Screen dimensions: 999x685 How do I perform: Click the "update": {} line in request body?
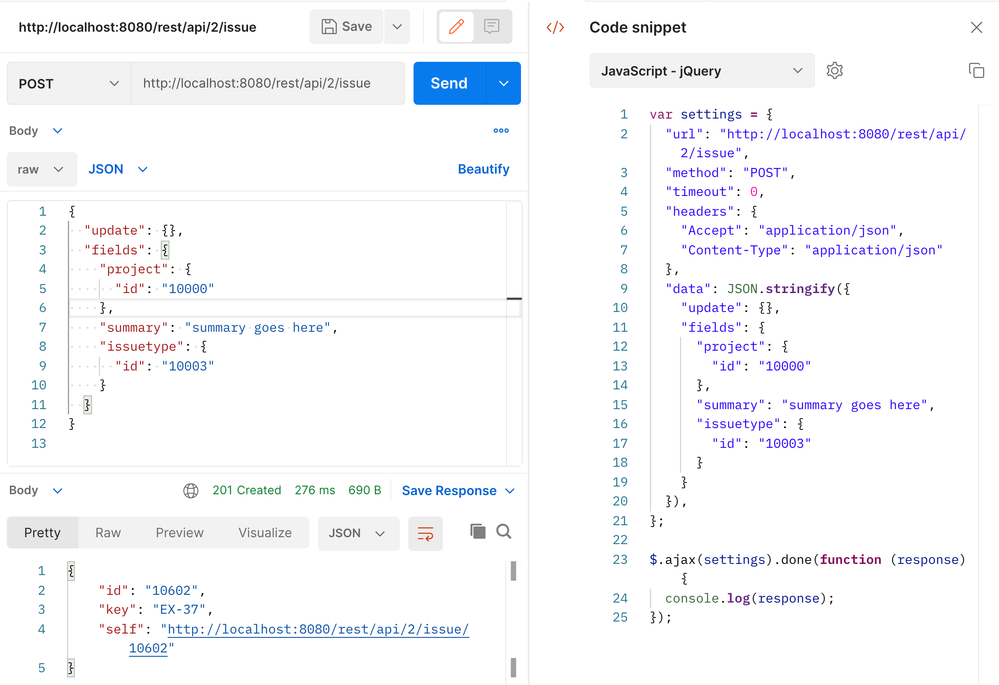tap(133, 231)
